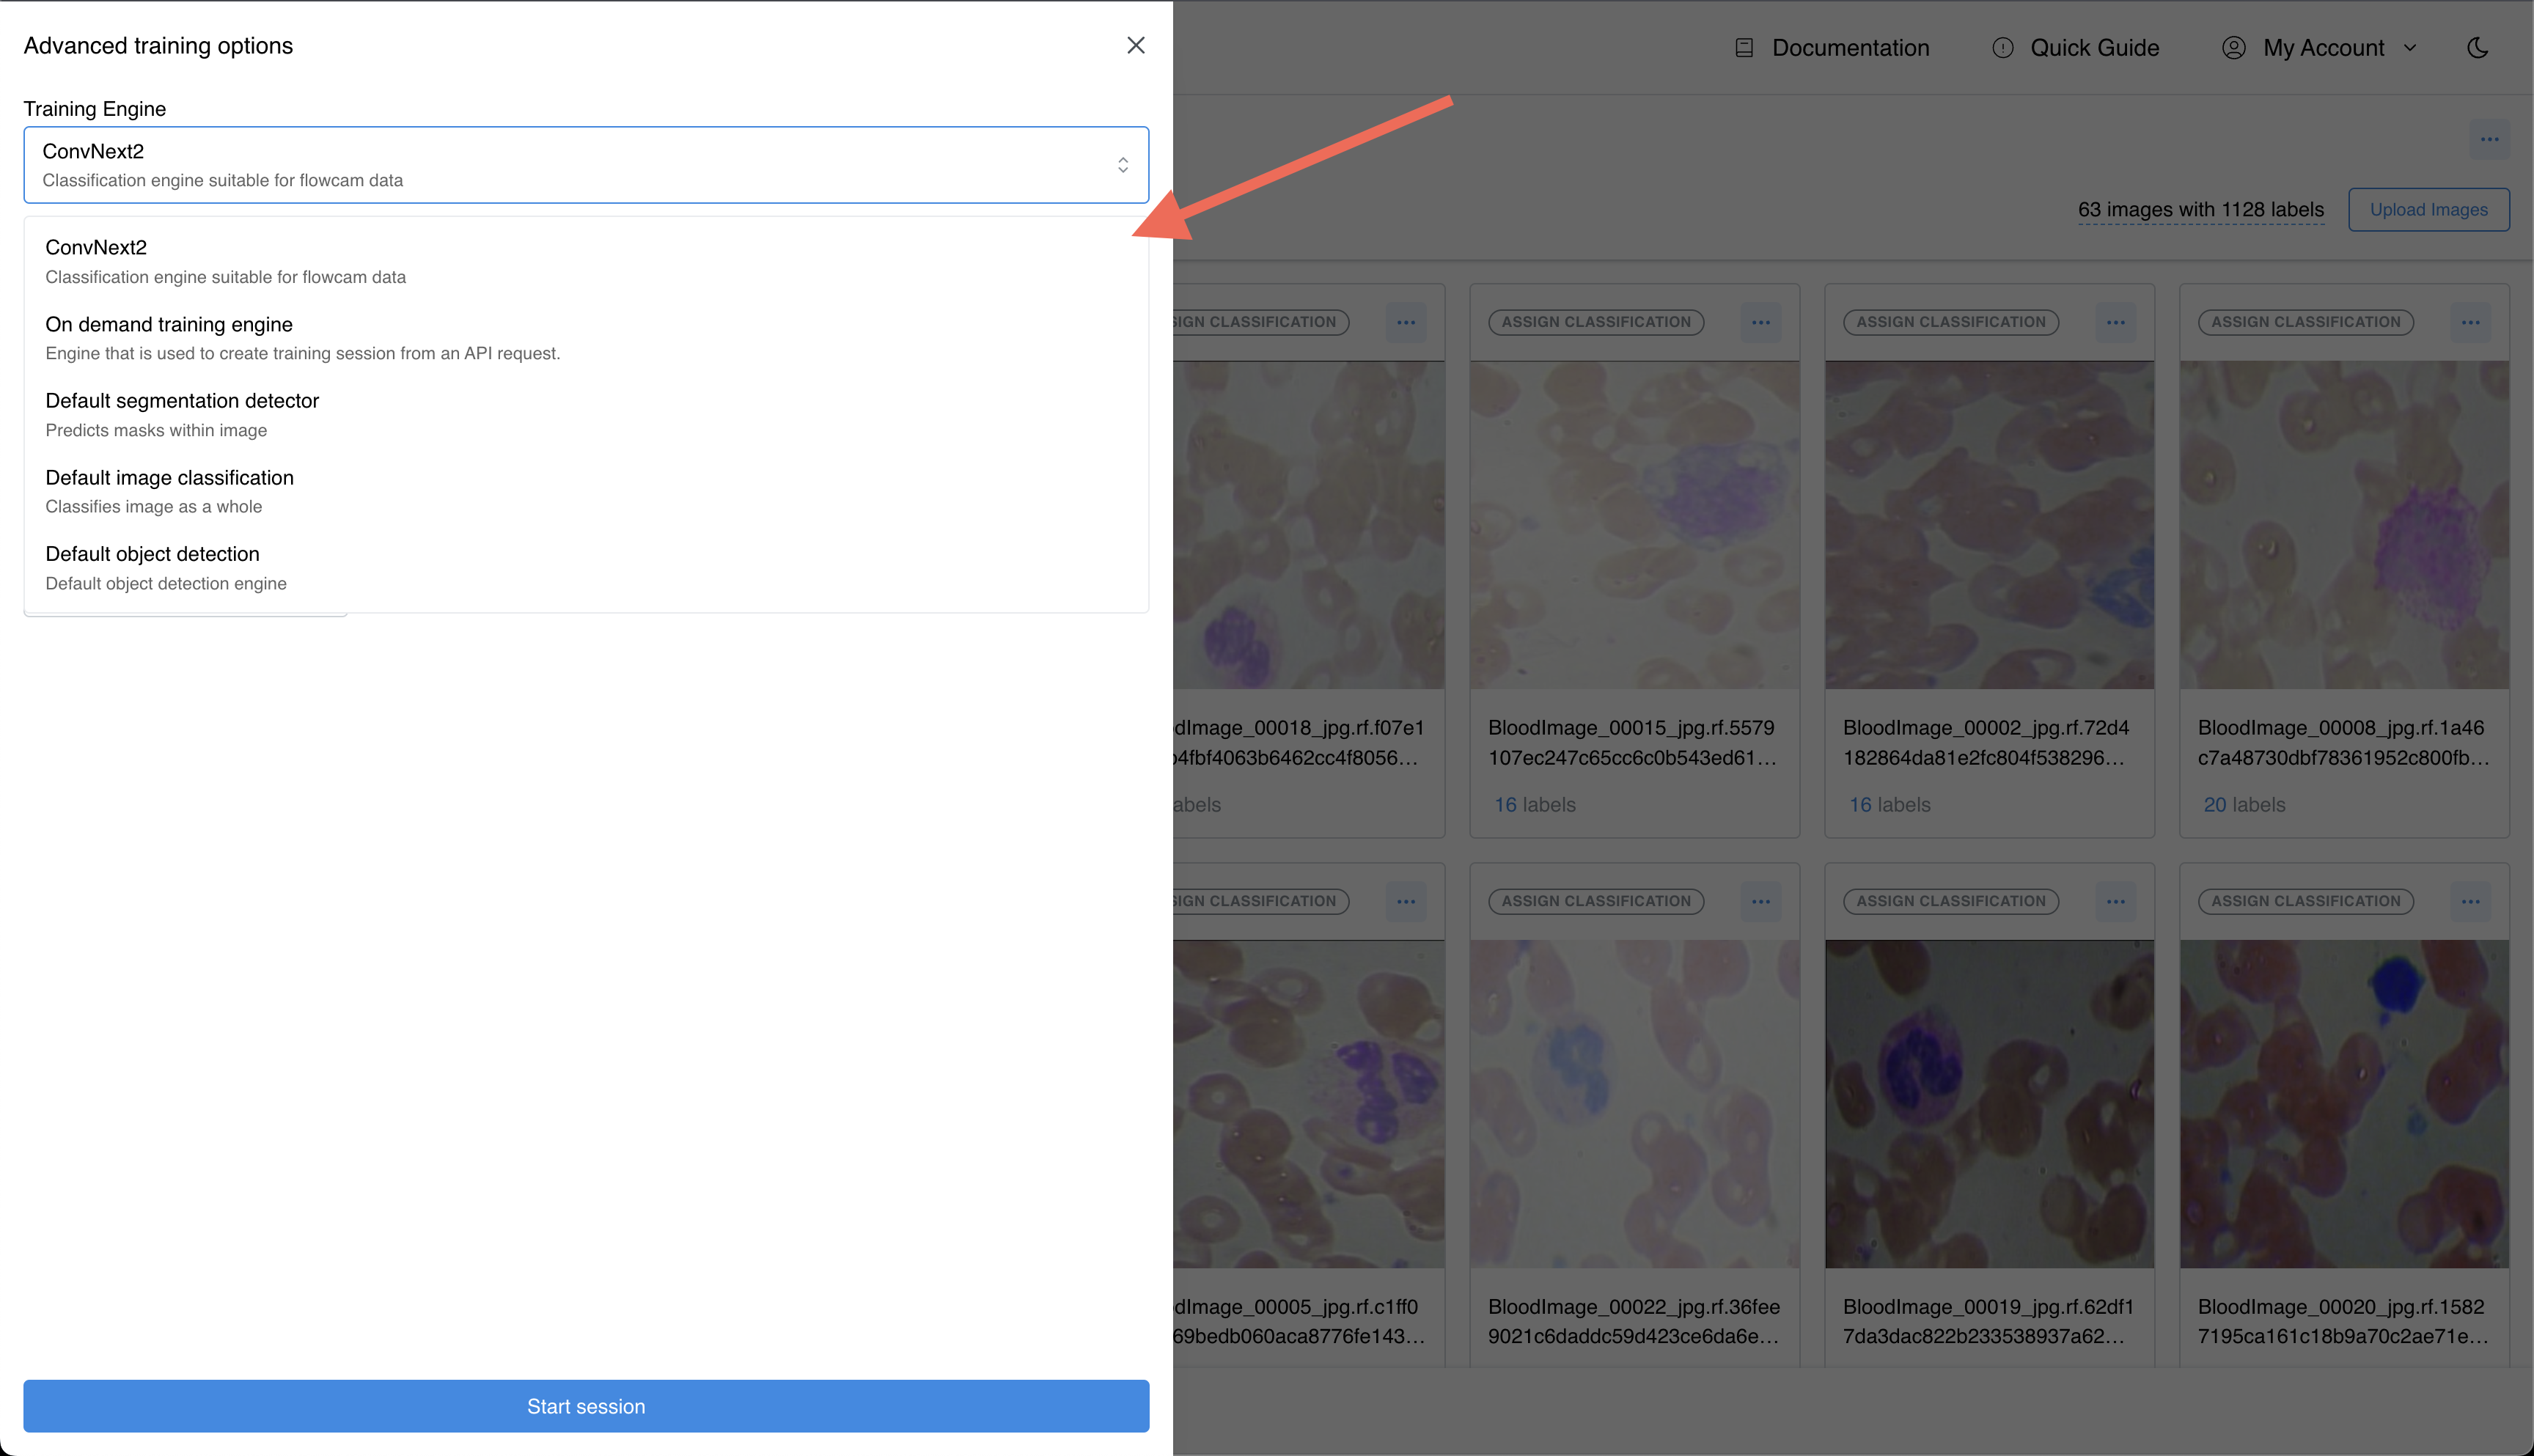Pick Default image classification engine
Screen dimensions: 2534x1456
tap(586, 492)
